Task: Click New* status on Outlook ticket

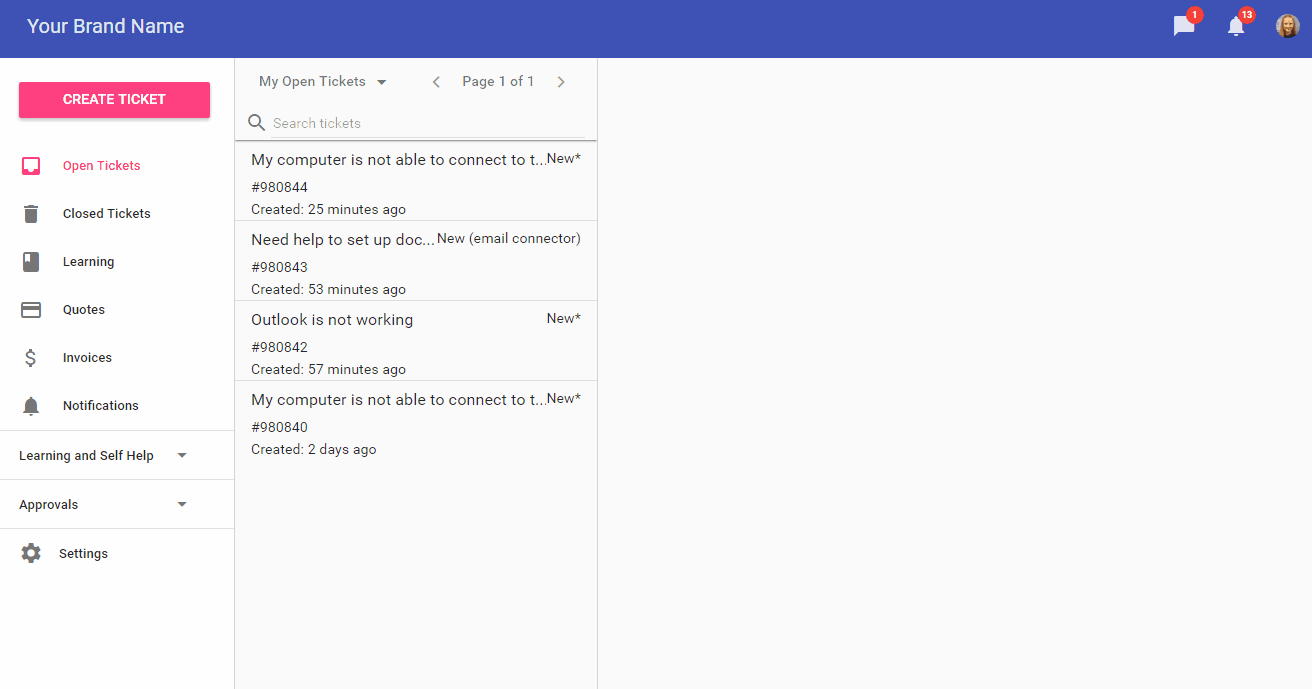Action: pos(564,319)
